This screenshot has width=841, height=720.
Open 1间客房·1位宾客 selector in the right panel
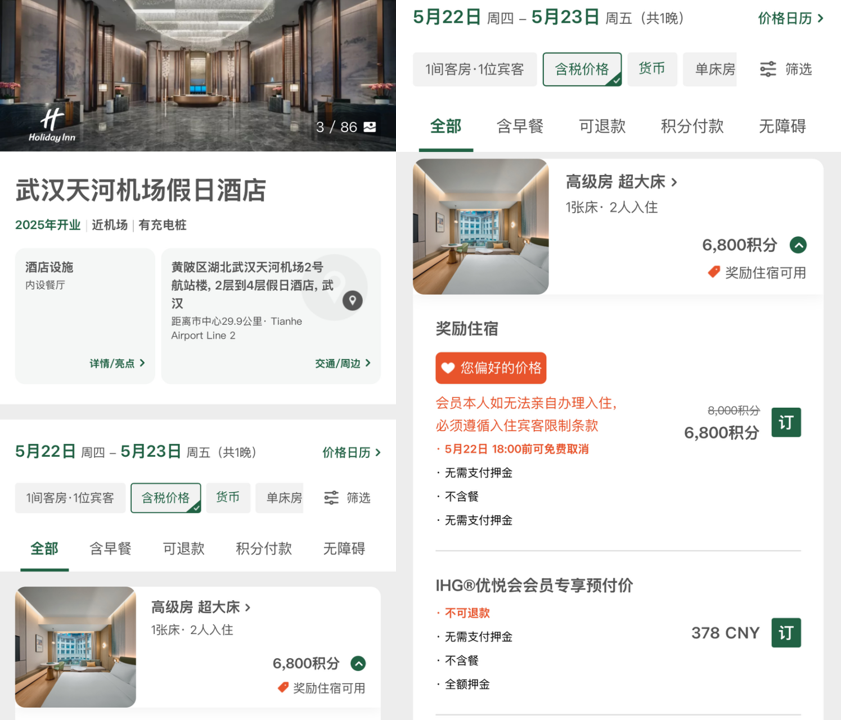pos(475,69)
